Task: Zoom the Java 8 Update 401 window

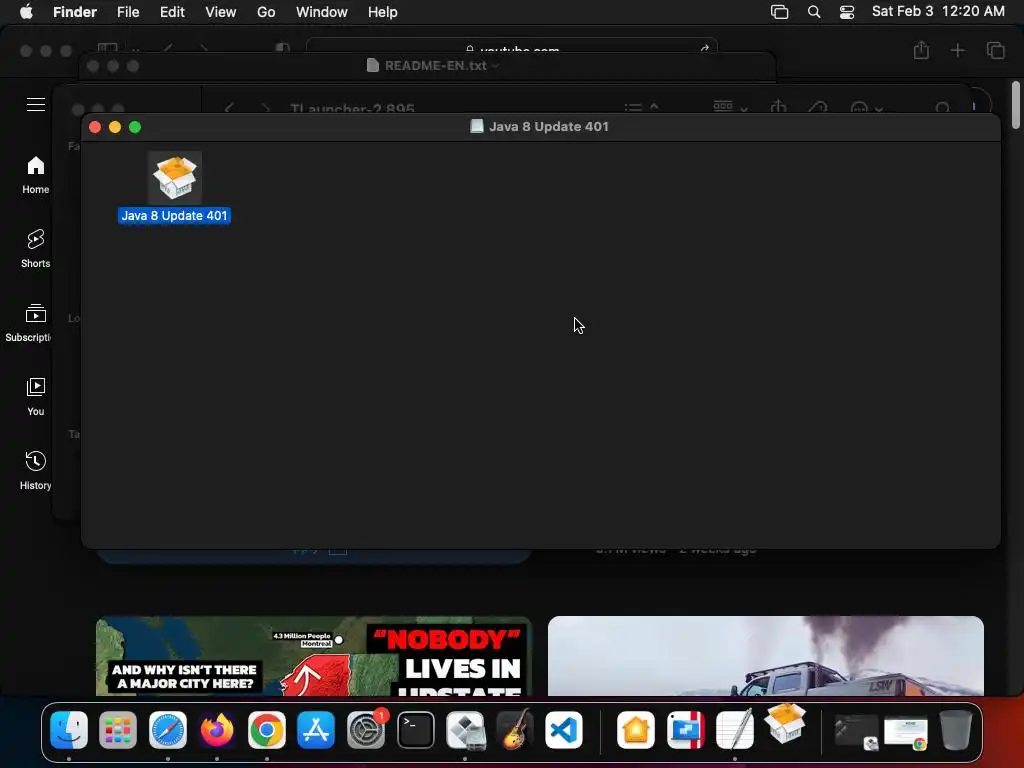Action: 135,127
